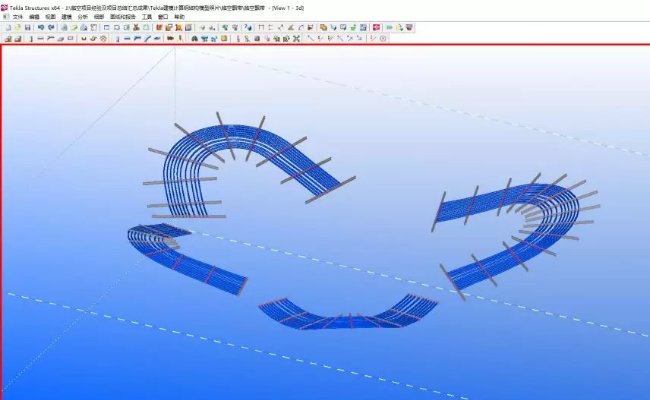Click the circular target icon ending second toolbar
650x400 pixels.
tap(383, 39)
